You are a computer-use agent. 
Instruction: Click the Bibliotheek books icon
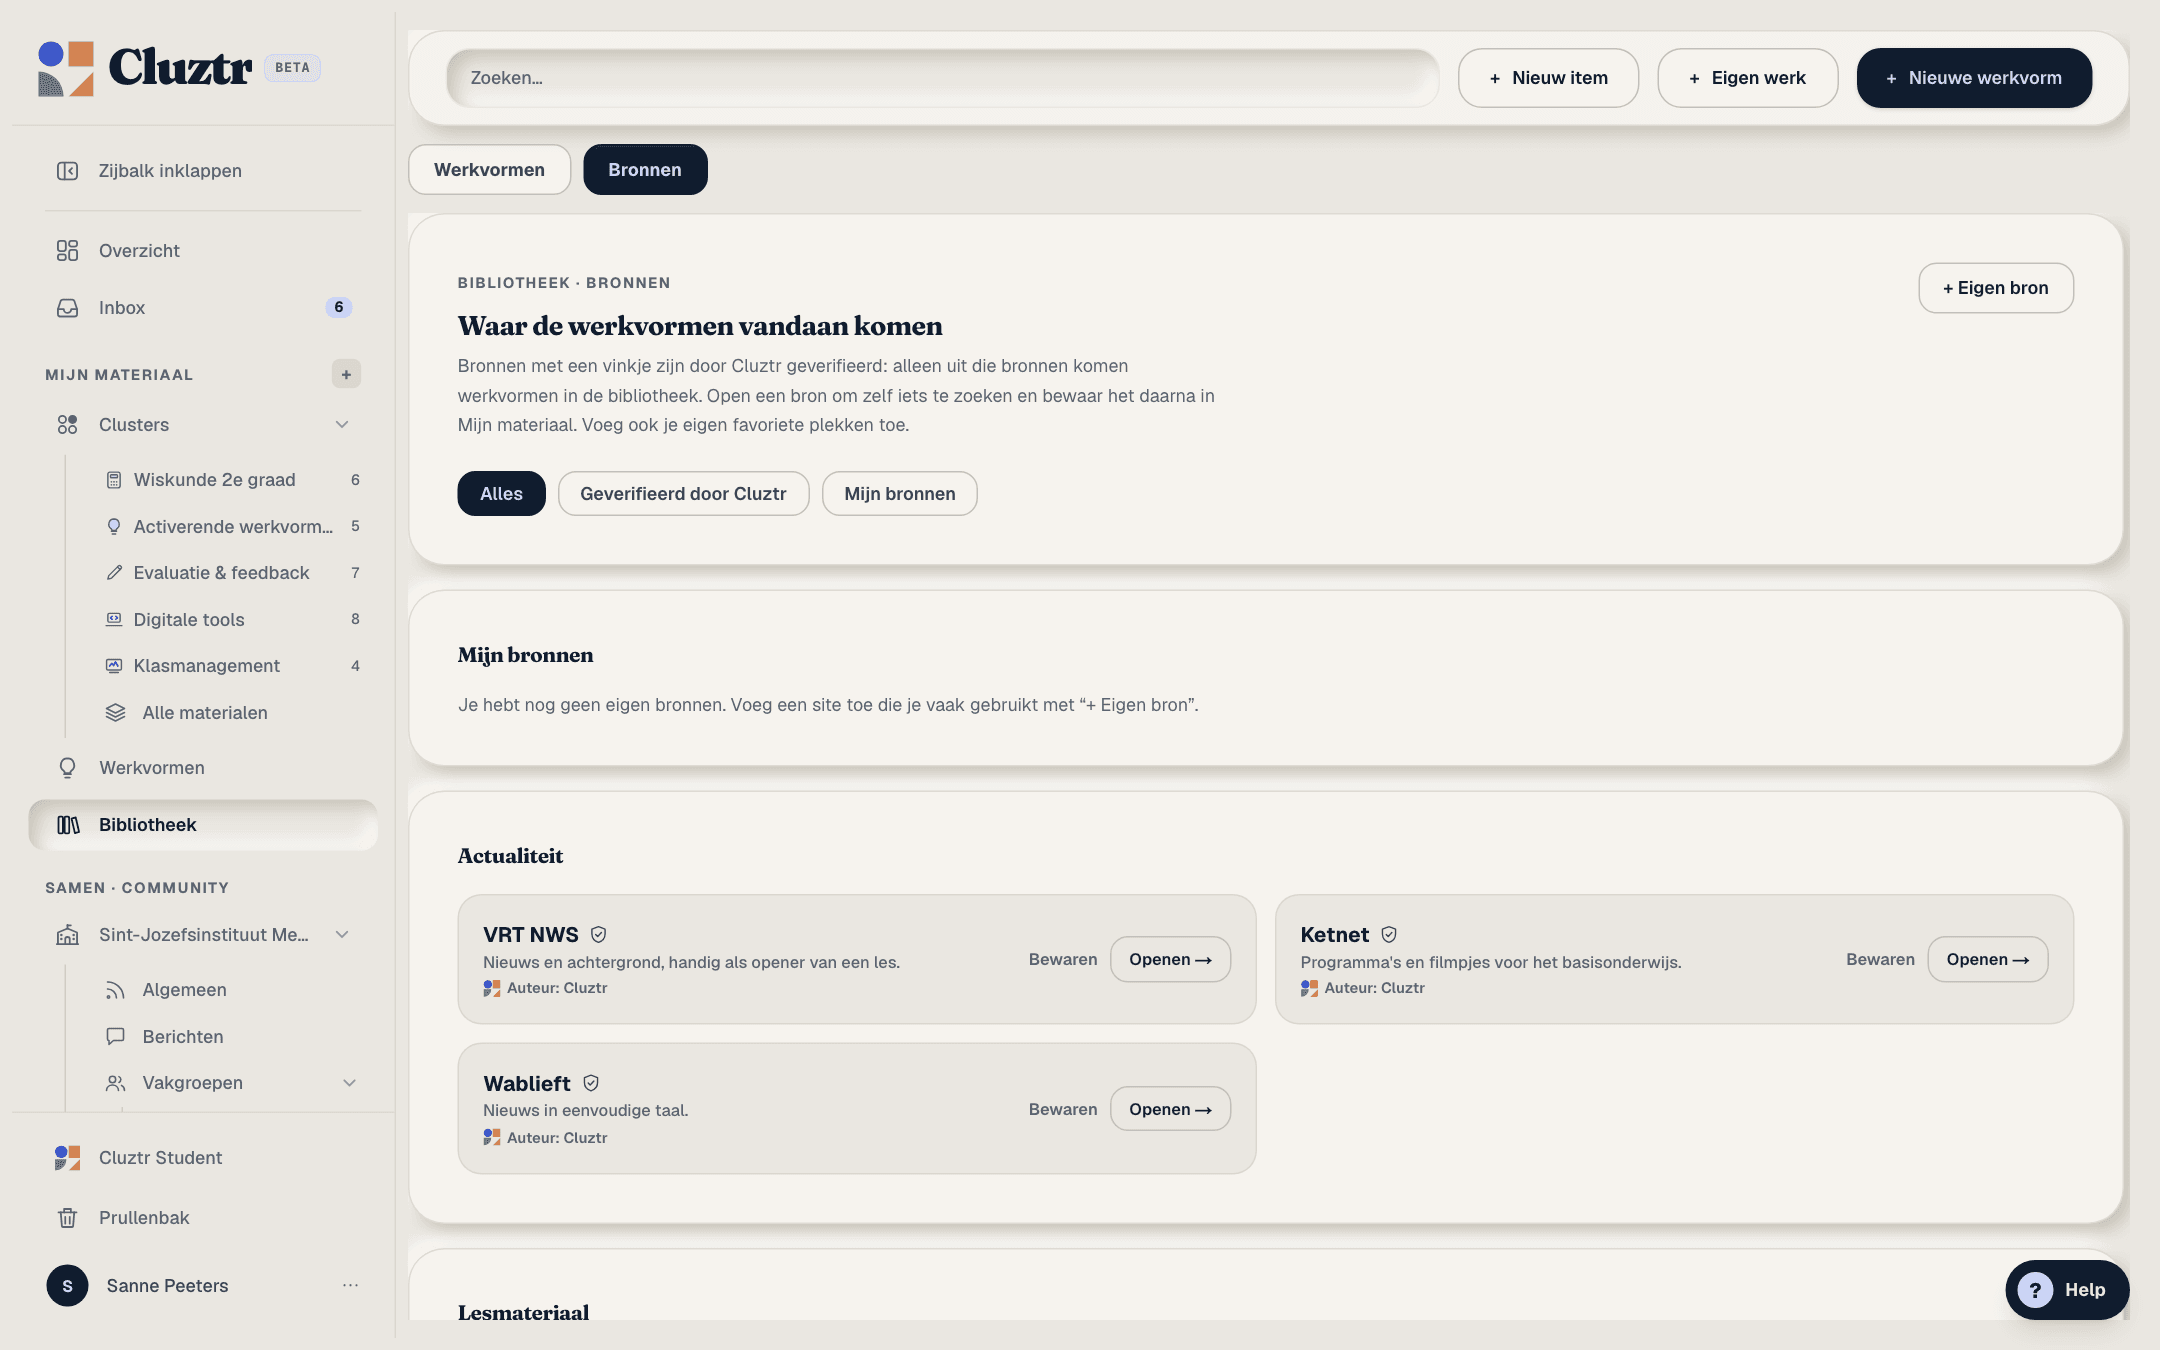pyautogui.click(x=68, y=825)
